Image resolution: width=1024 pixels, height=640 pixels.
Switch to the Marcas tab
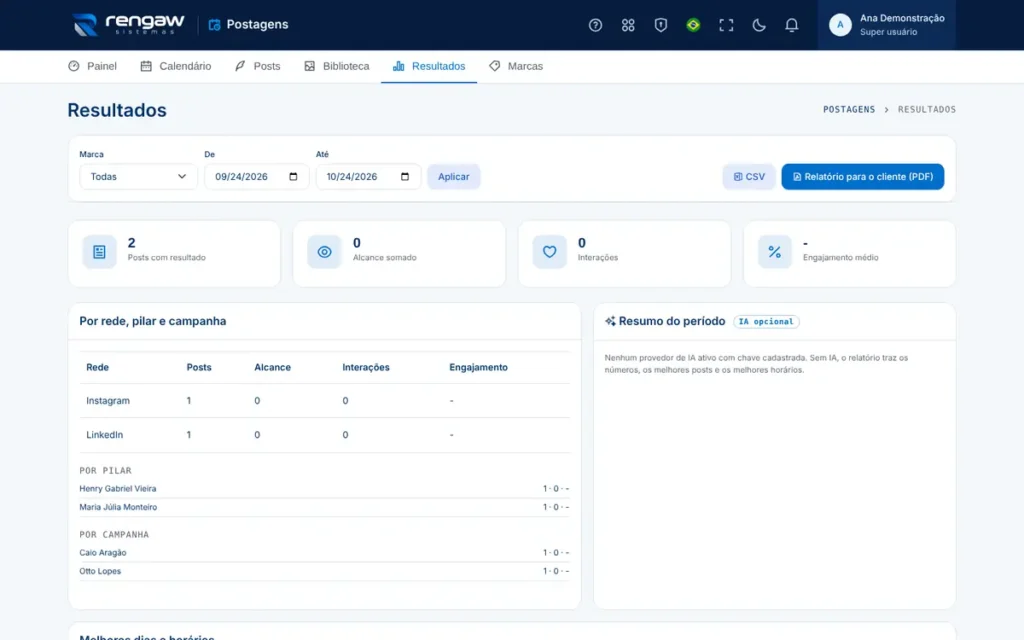(x=516, y=66)
